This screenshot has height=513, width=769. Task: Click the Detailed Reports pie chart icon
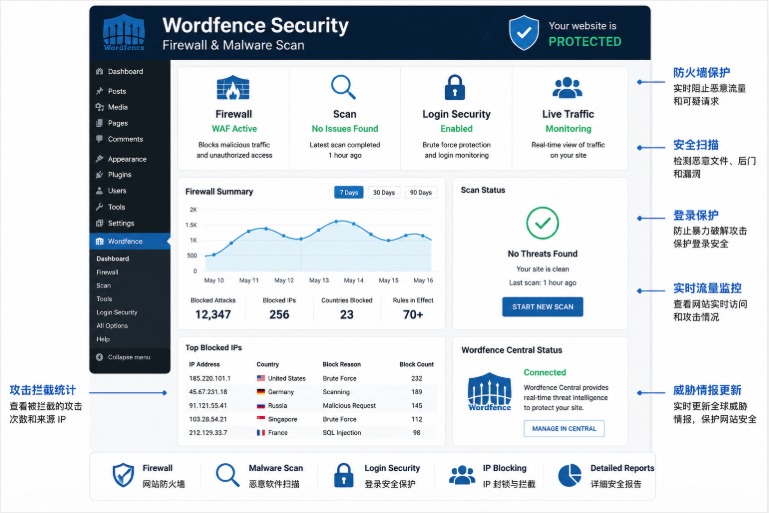[x=569, y=475]
